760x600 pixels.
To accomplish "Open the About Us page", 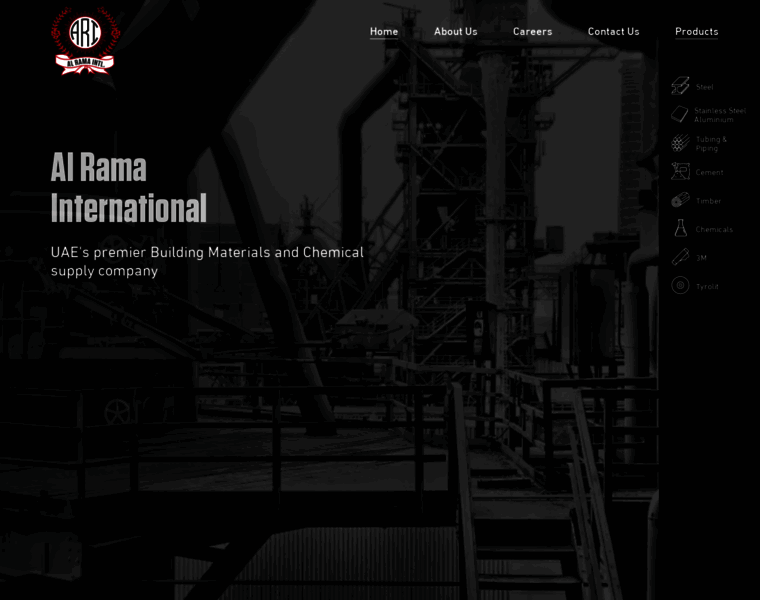I will point(456,32).
